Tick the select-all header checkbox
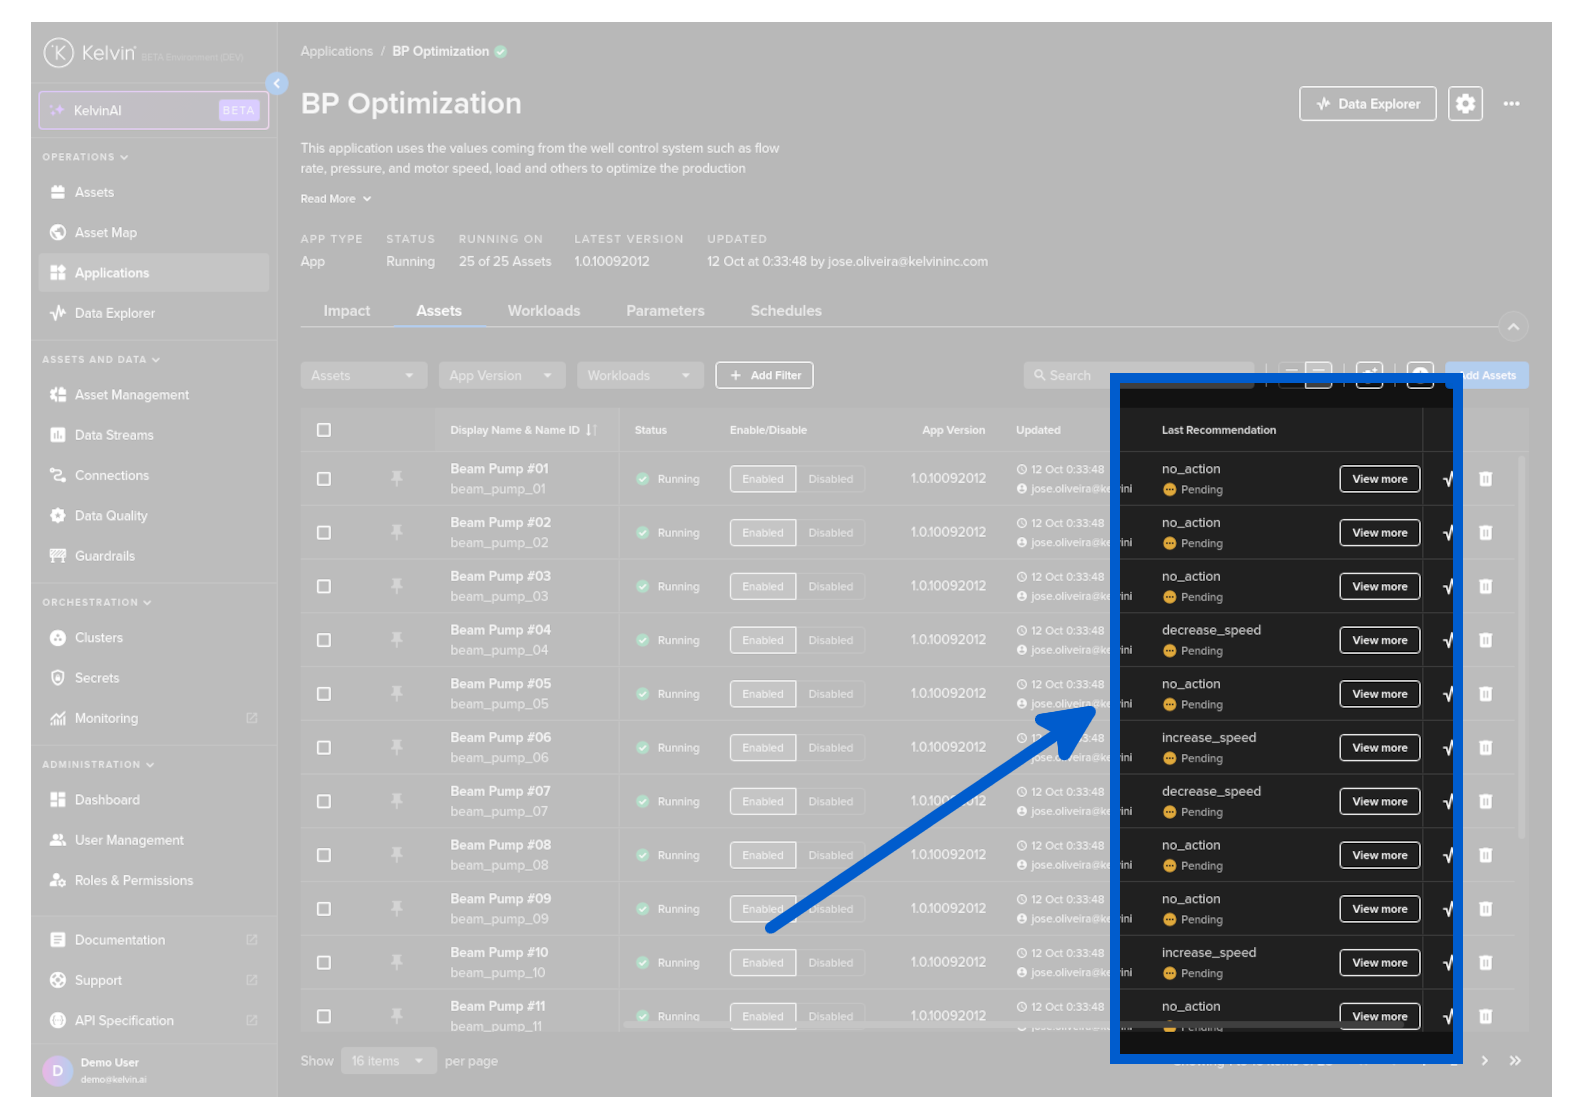This screenshot has width=1584, height=1120. 324,430
